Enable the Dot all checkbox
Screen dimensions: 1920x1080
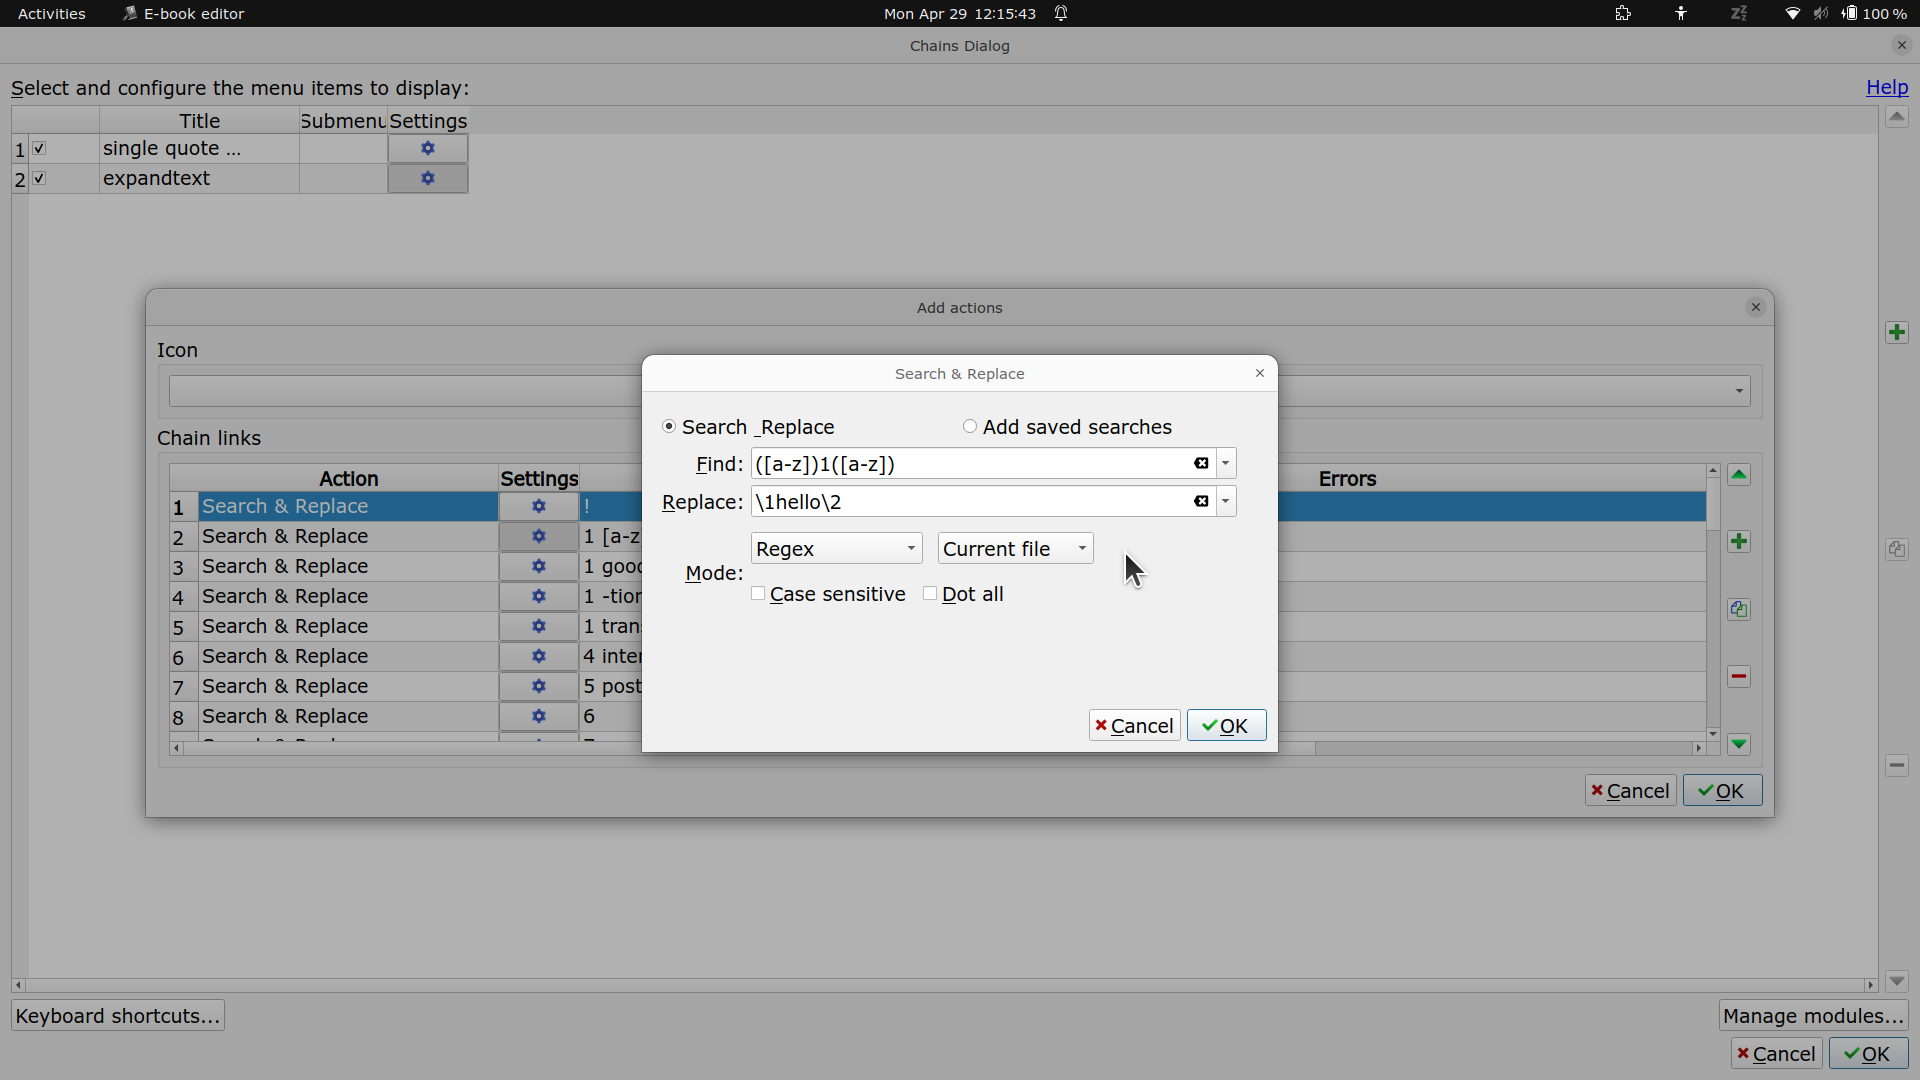(930, 594)
